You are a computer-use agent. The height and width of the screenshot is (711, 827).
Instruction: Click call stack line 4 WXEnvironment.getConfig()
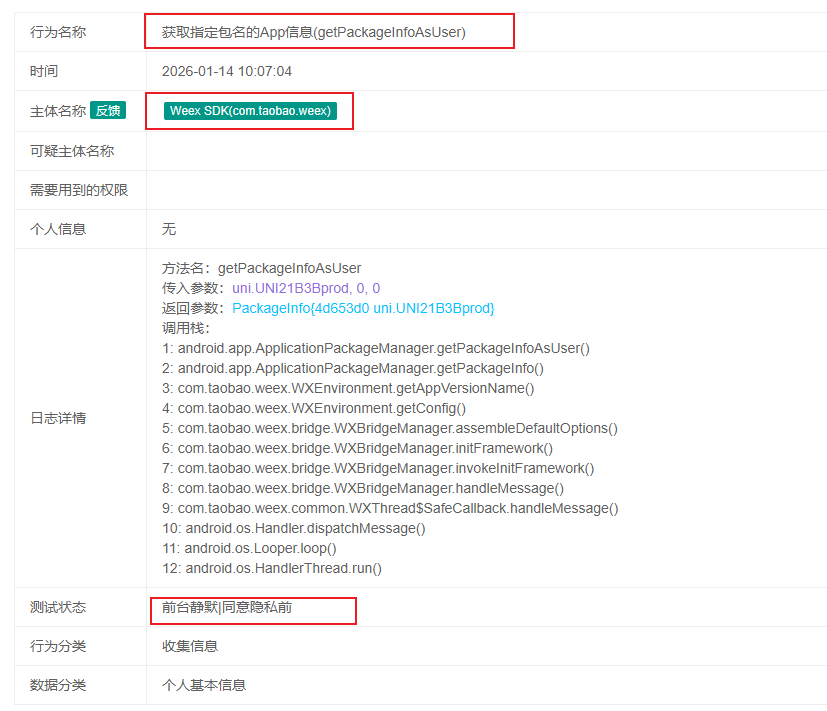[x=314, y=408]
